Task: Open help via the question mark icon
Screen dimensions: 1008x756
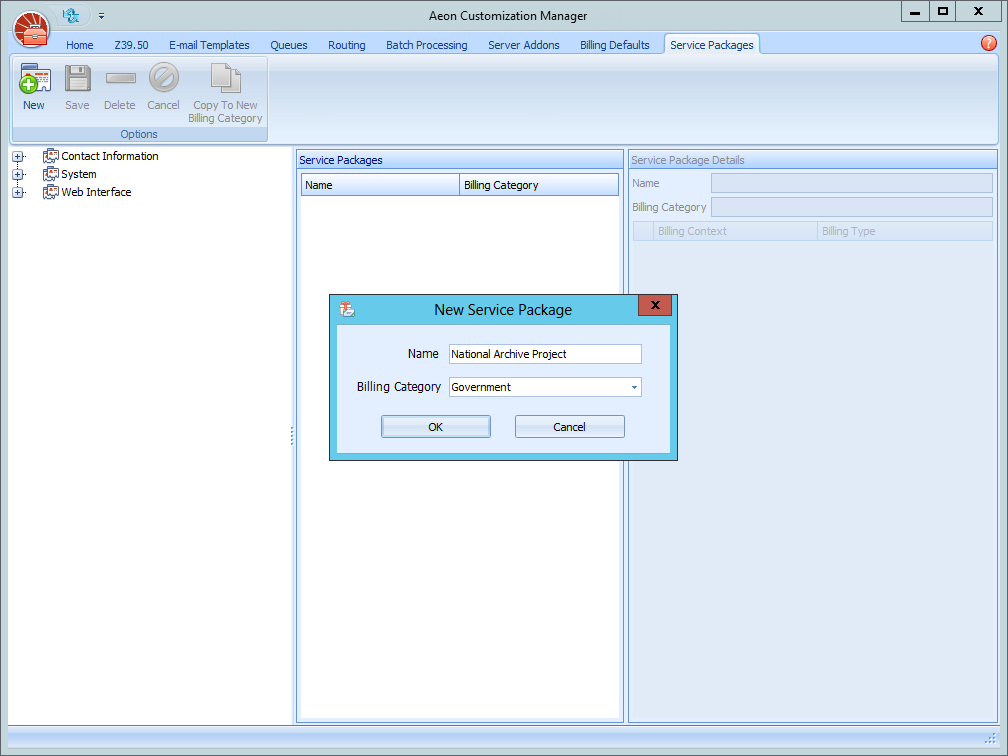Action: click(x=989, y=43)
